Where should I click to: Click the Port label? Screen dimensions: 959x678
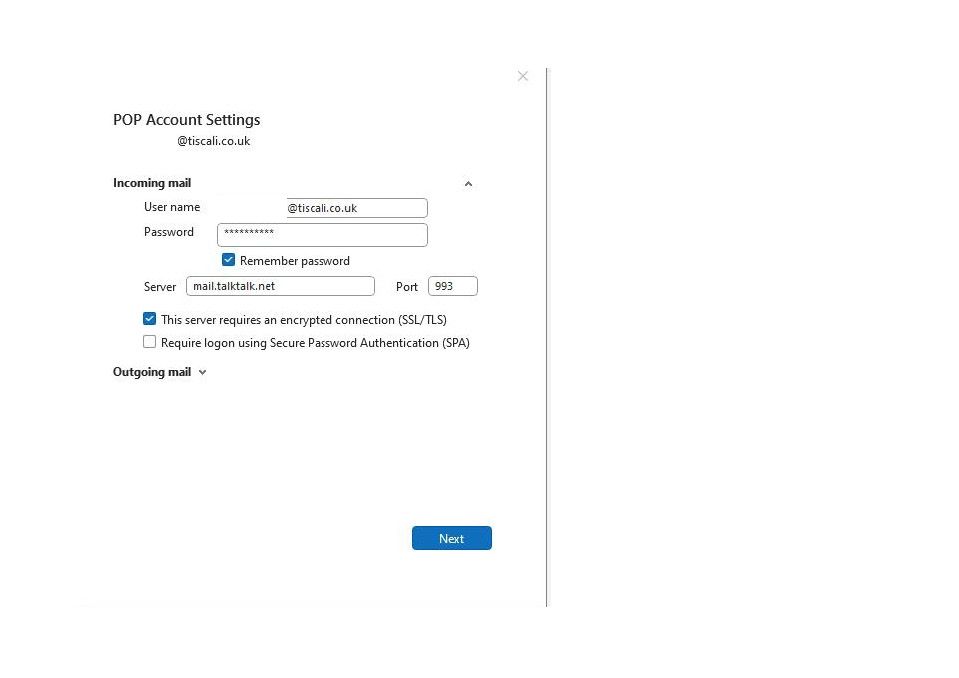(x=406, y=287)
